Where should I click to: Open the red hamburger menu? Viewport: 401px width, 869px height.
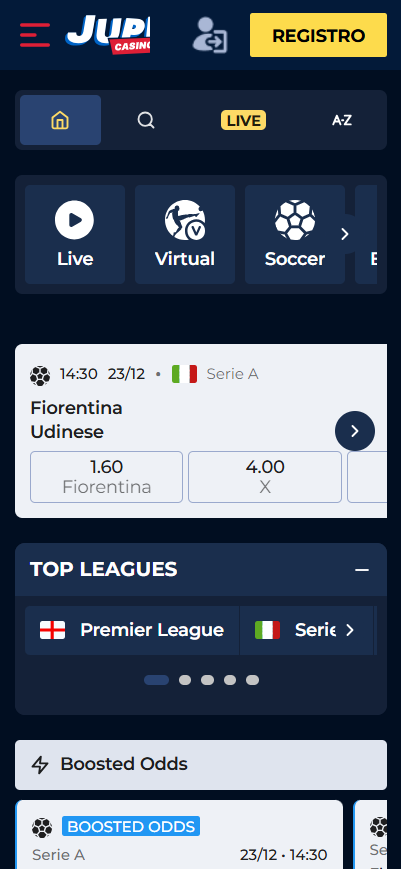tap(35, 35)
